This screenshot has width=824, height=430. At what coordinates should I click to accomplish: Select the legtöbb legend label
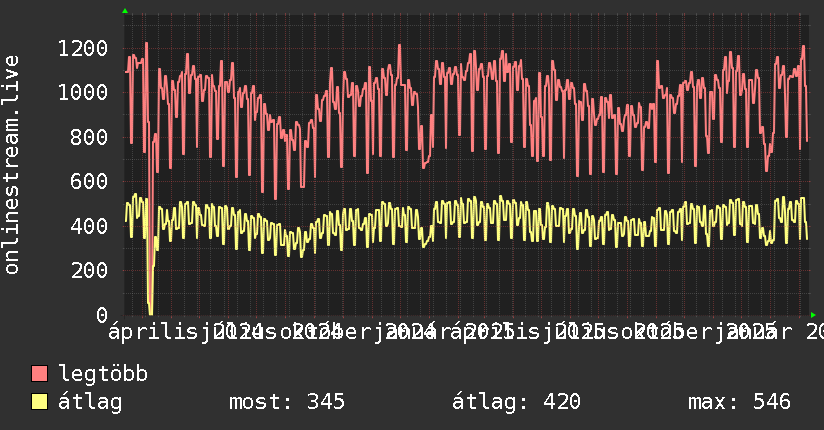103,374
